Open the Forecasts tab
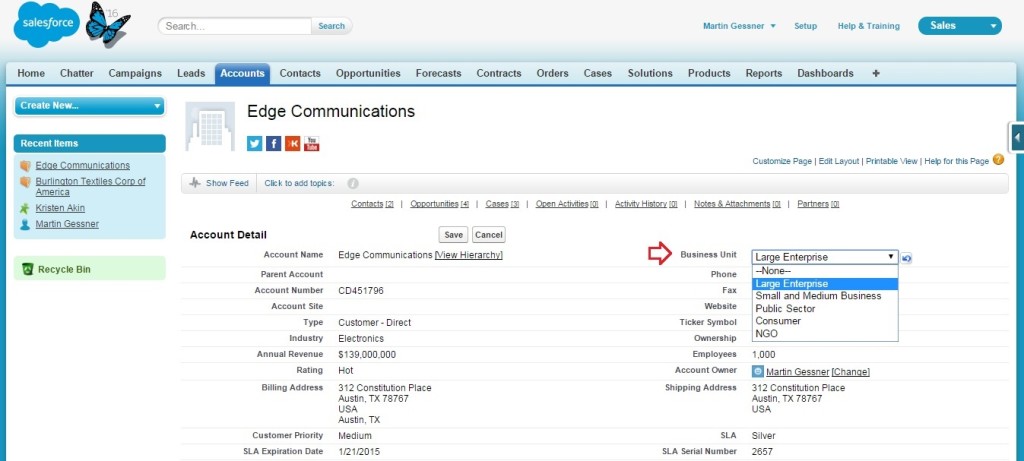Image resolution: width=1024 pixels, height=461 pixels. [x=438, y=73]
